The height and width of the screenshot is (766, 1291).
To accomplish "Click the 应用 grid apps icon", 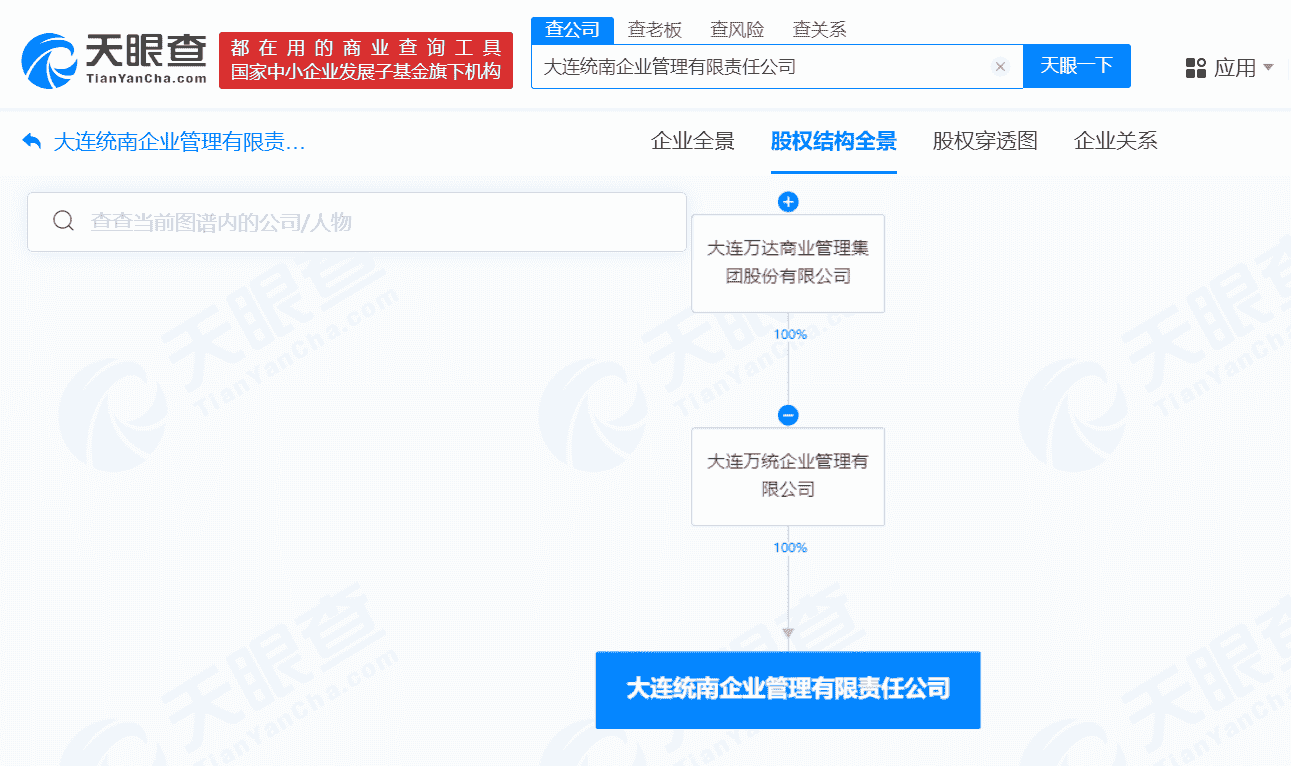I will [1195, 68].
